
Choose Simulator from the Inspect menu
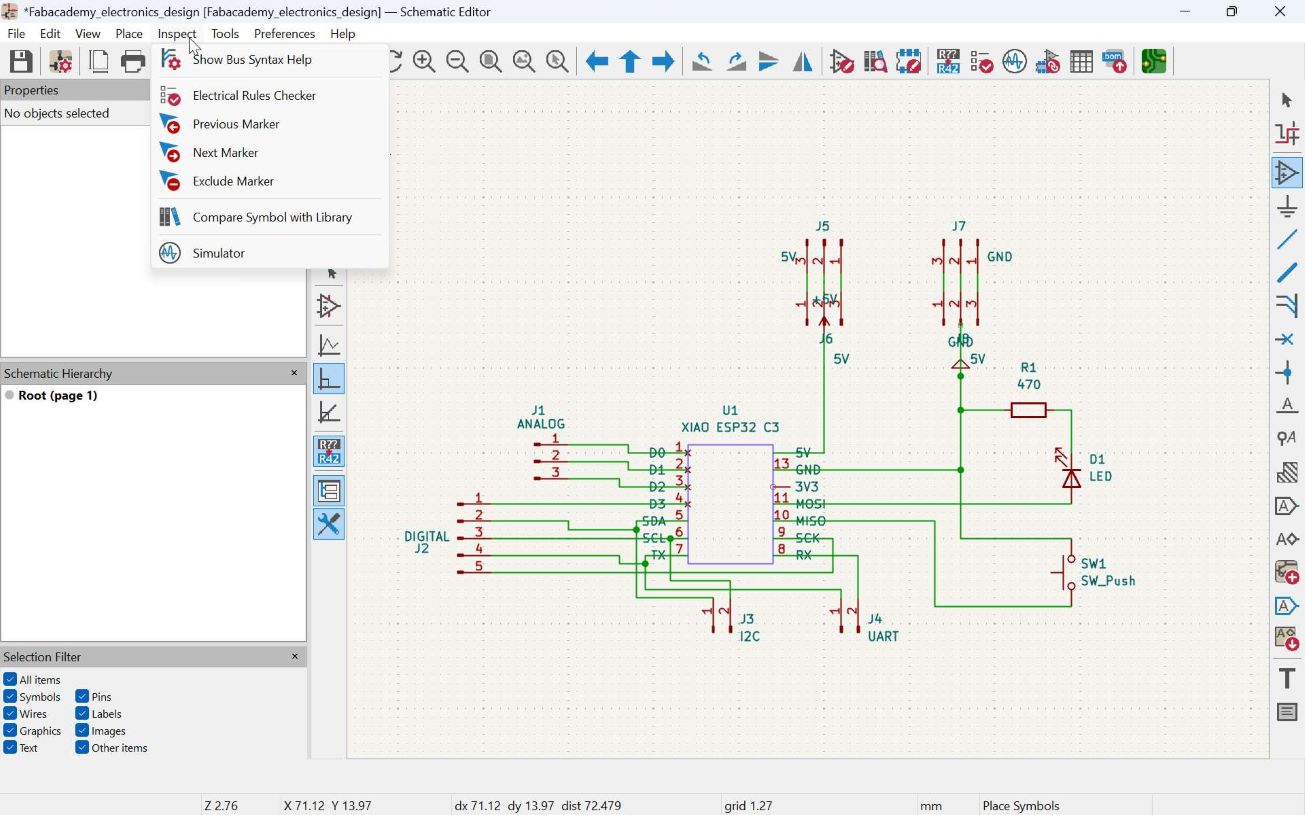click(x=218, y=254)
